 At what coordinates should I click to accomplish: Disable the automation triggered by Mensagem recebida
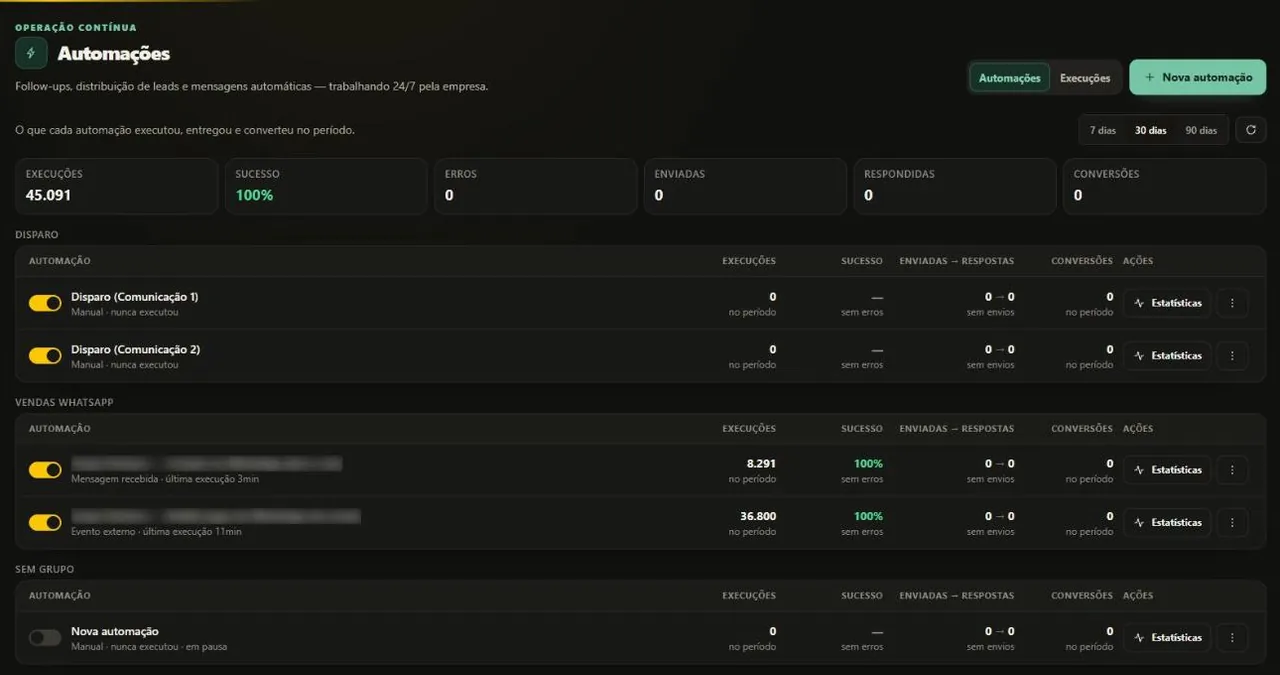tap(45, 470)
